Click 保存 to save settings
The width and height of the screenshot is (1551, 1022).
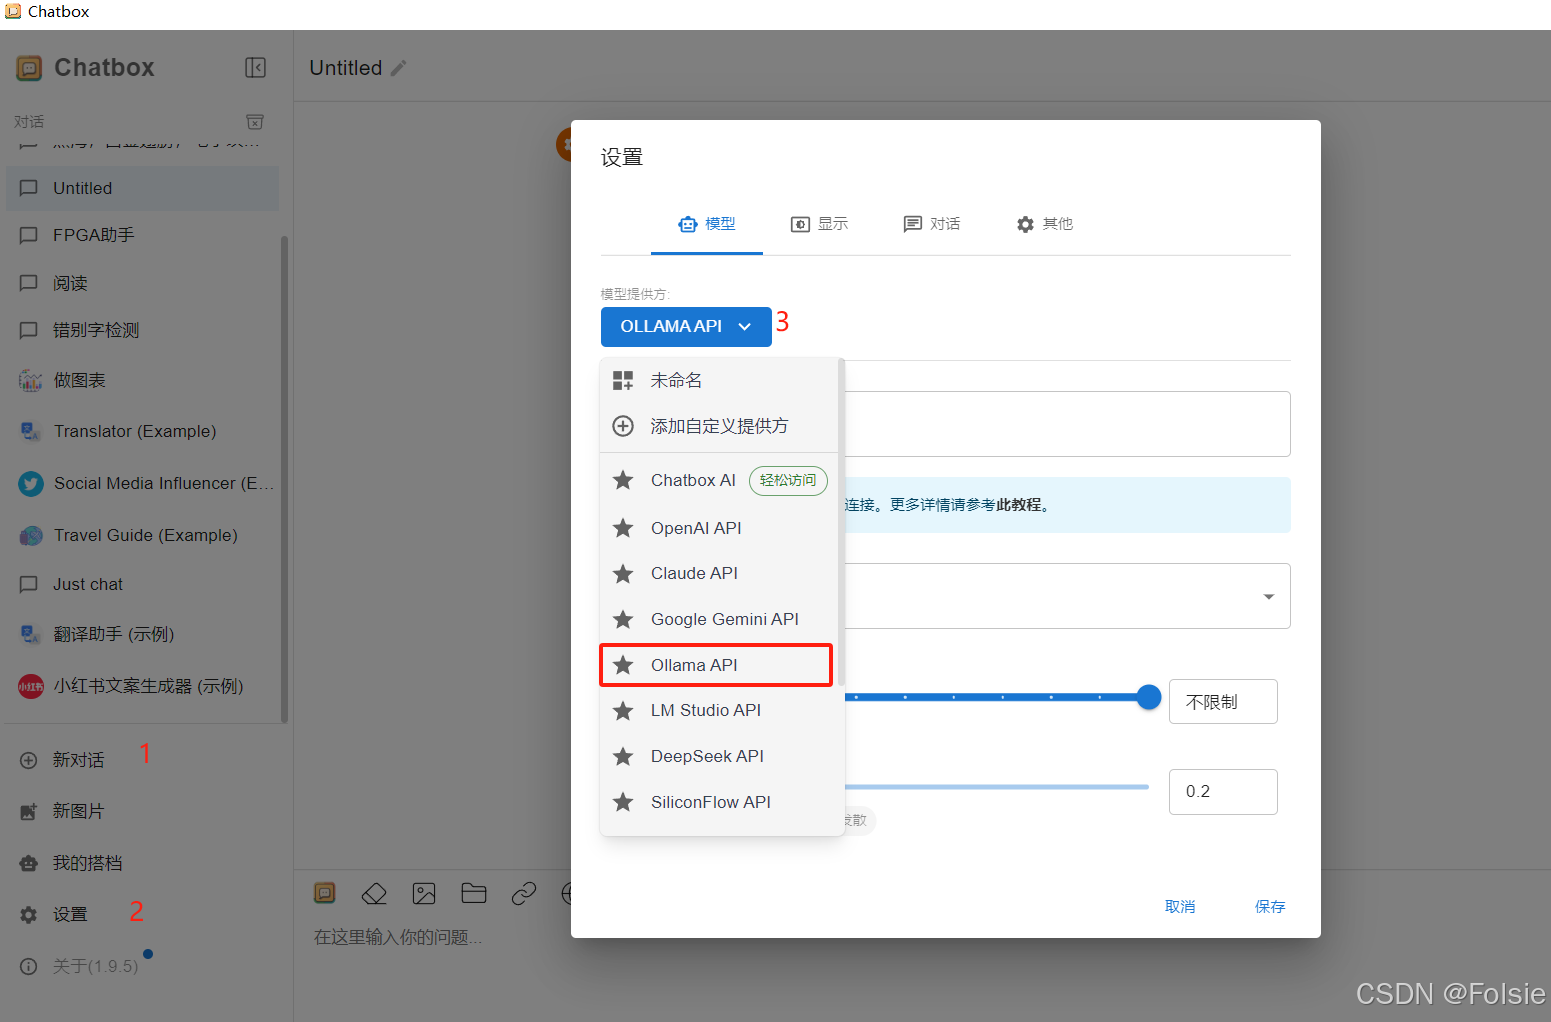1270,906
